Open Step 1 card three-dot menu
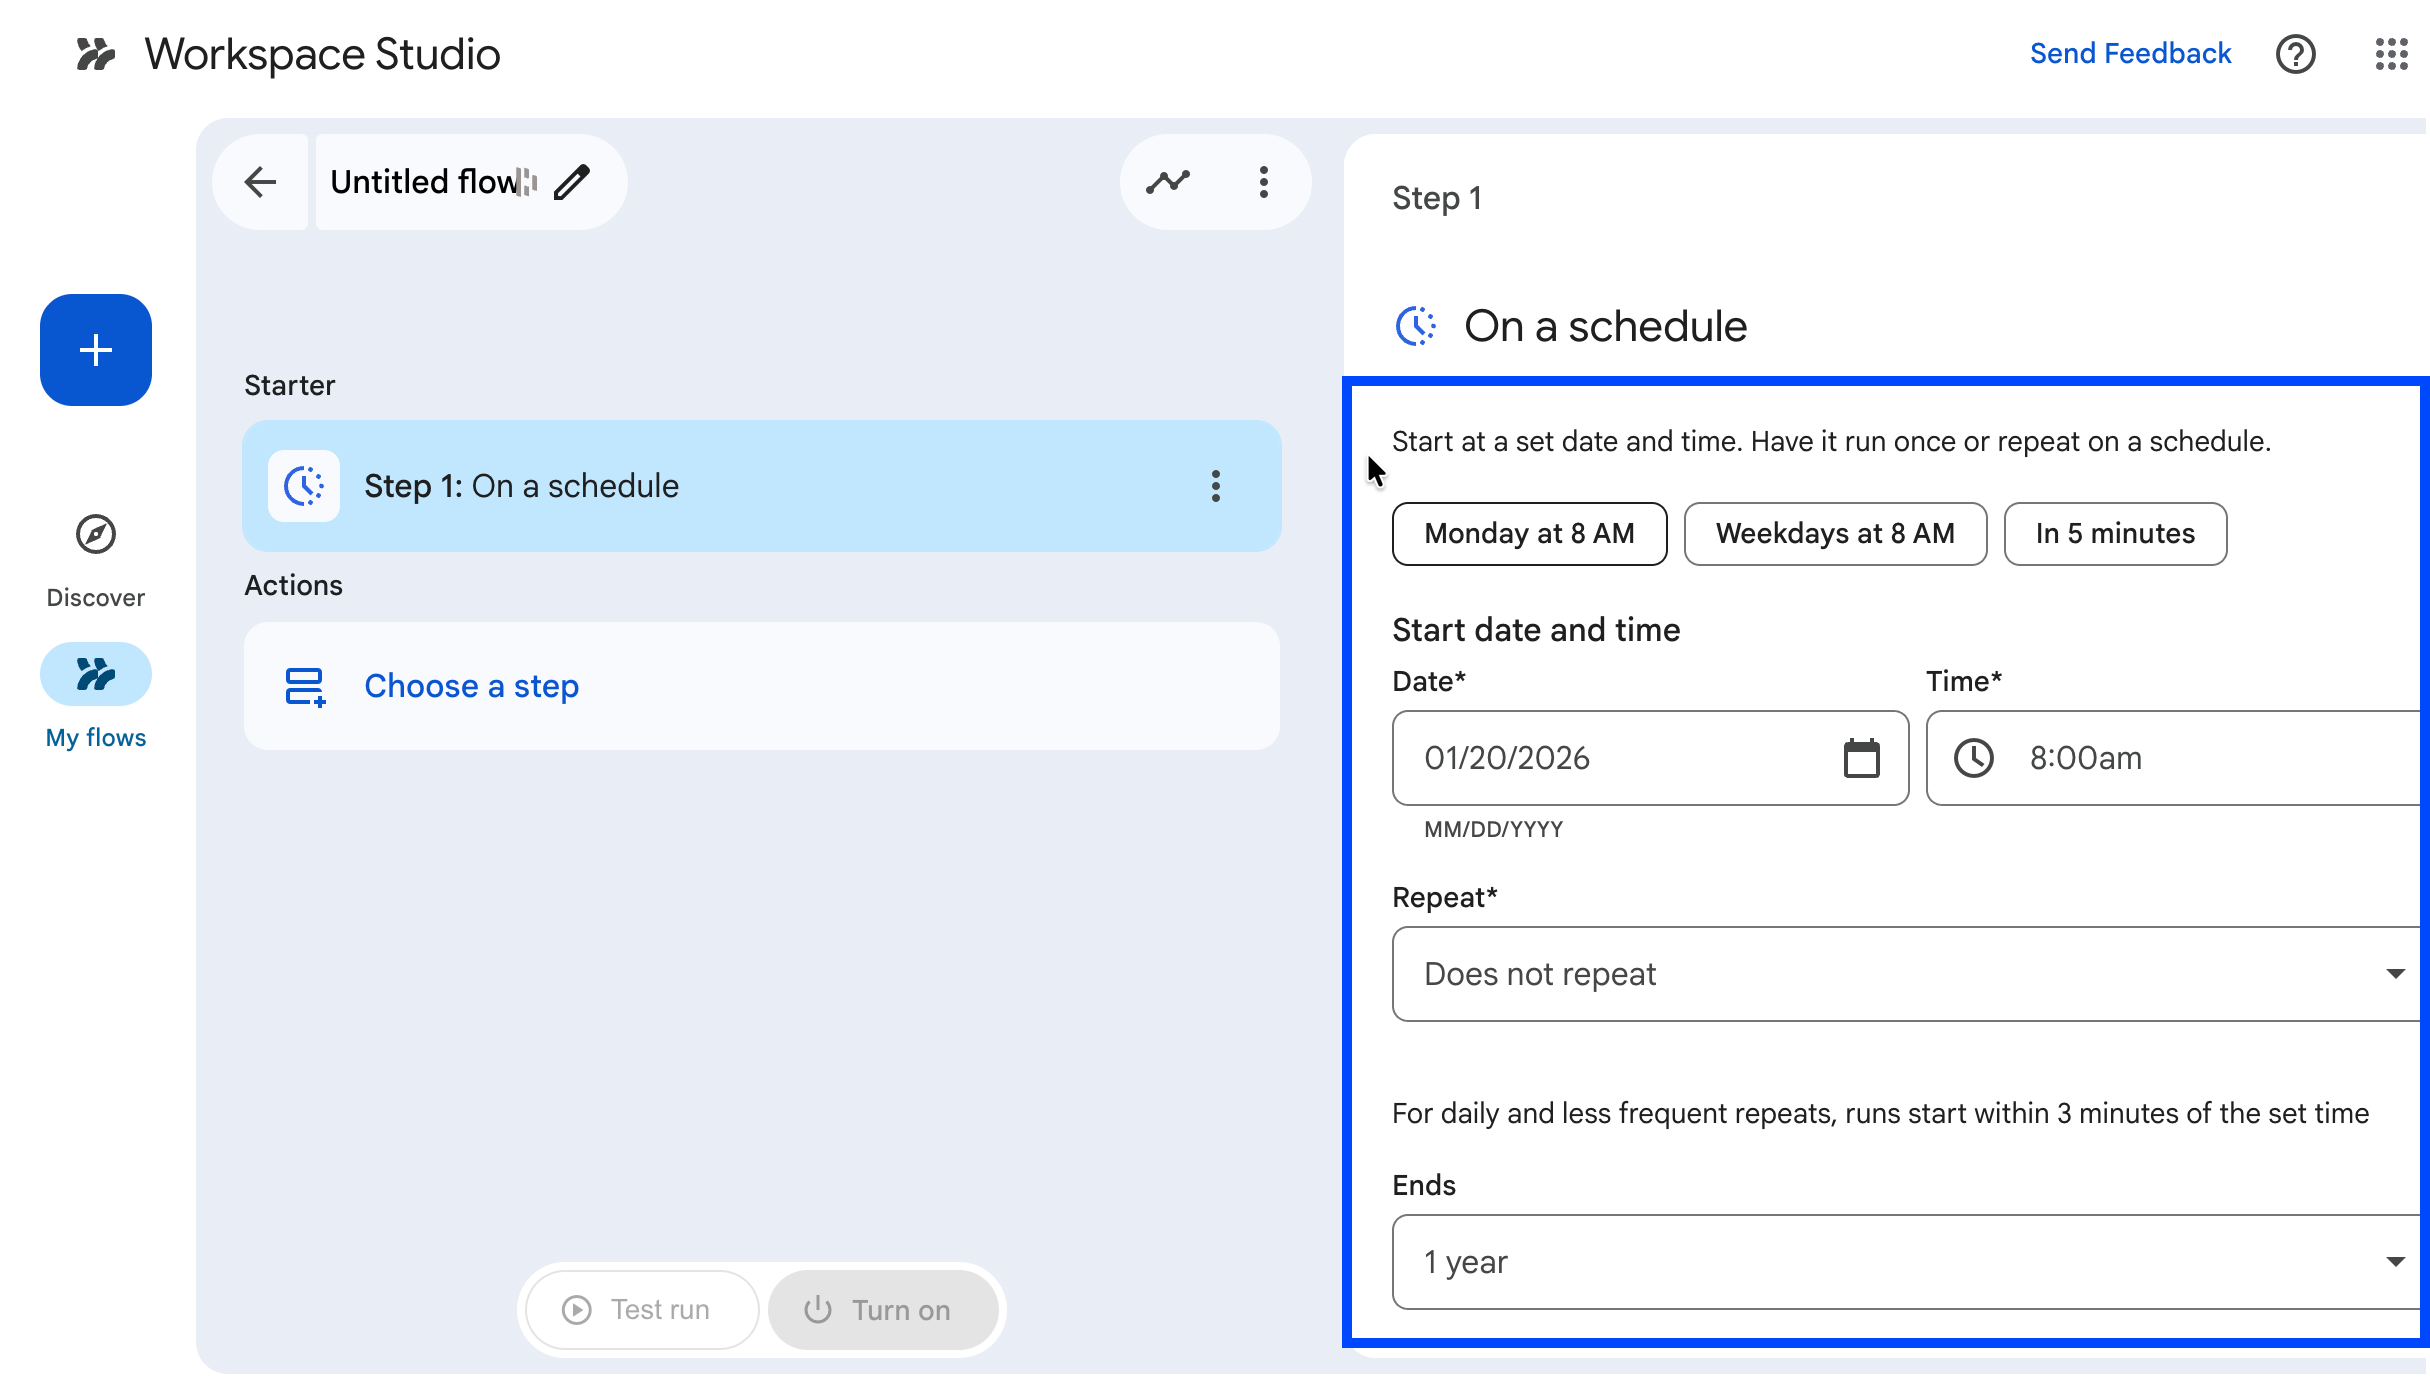Image resolution: width=2430 pixels, height=1386 pixels. (1216, 486)
